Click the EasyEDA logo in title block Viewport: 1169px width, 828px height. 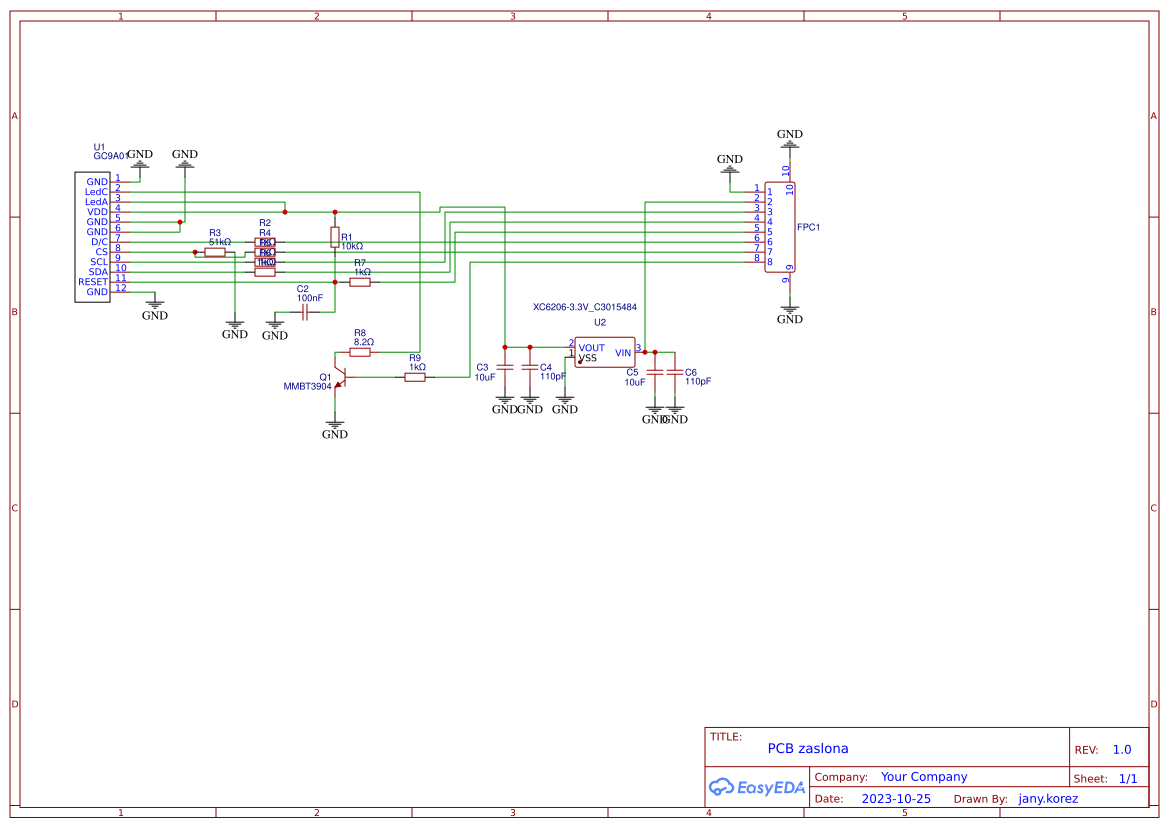757,788
